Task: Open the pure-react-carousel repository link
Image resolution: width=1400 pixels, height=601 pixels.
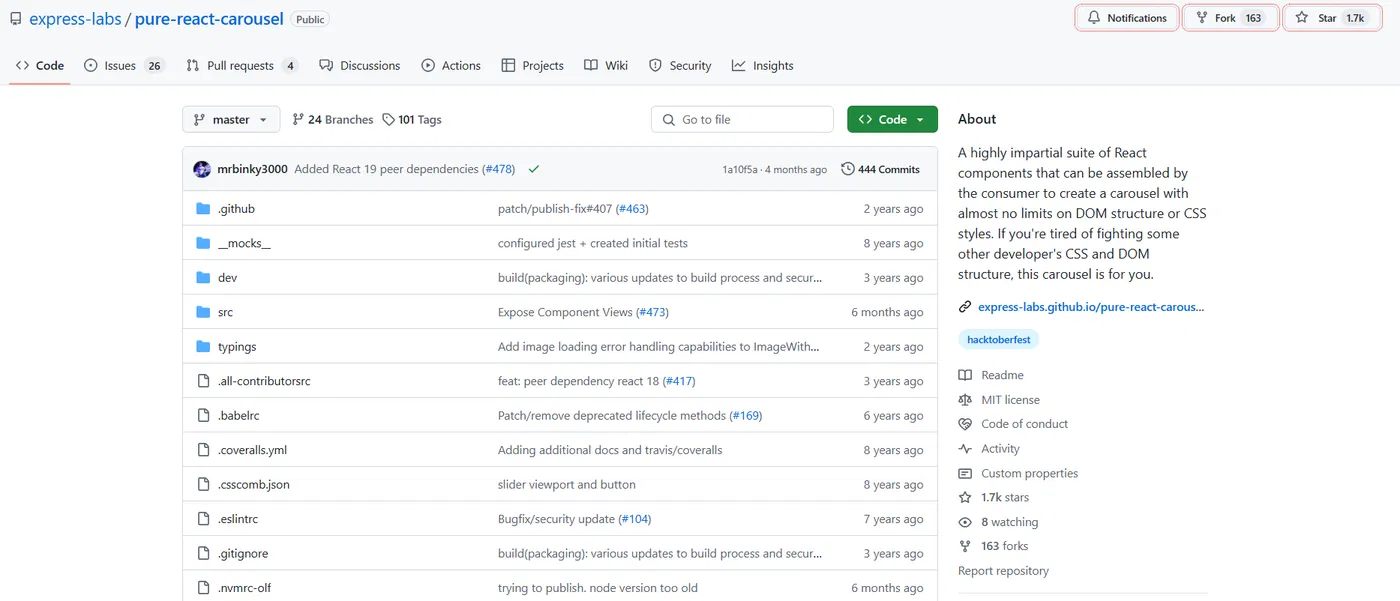Action: tap(209, 18)
